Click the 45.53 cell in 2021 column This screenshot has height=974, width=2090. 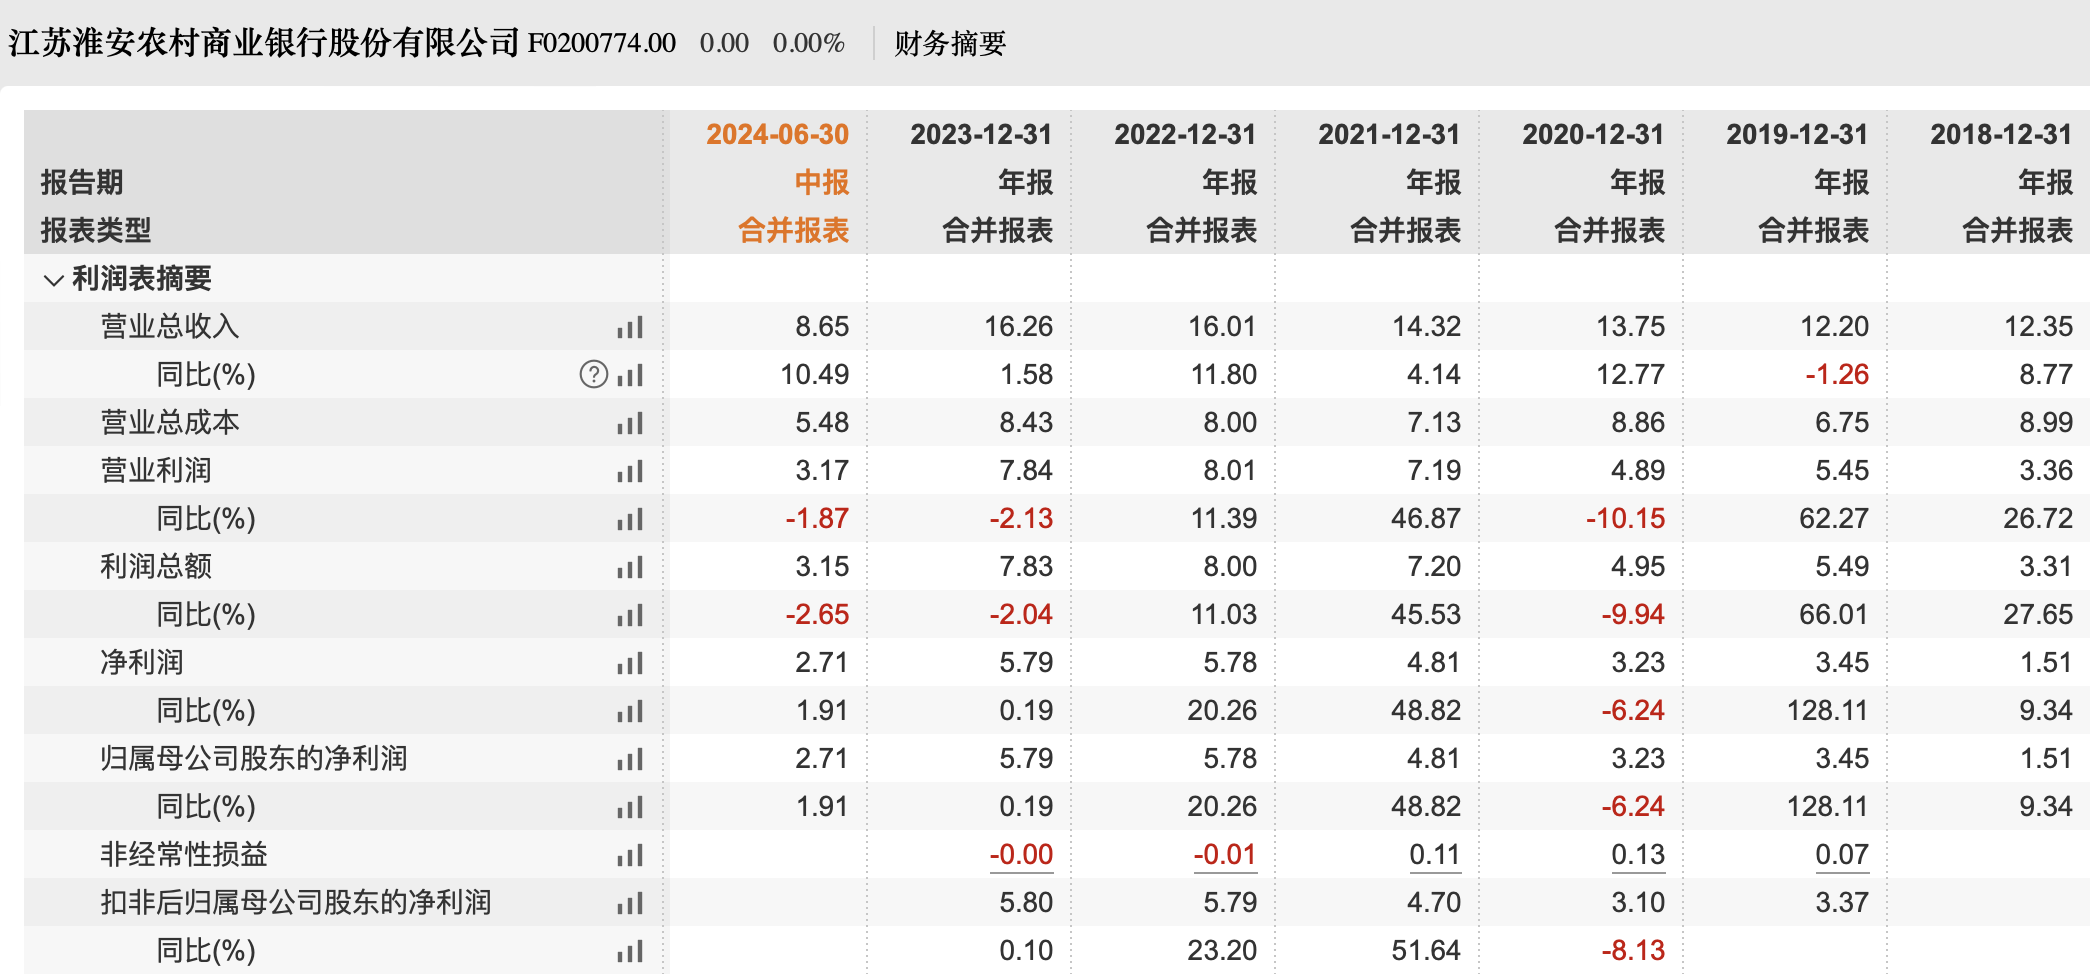(1426, 615)
